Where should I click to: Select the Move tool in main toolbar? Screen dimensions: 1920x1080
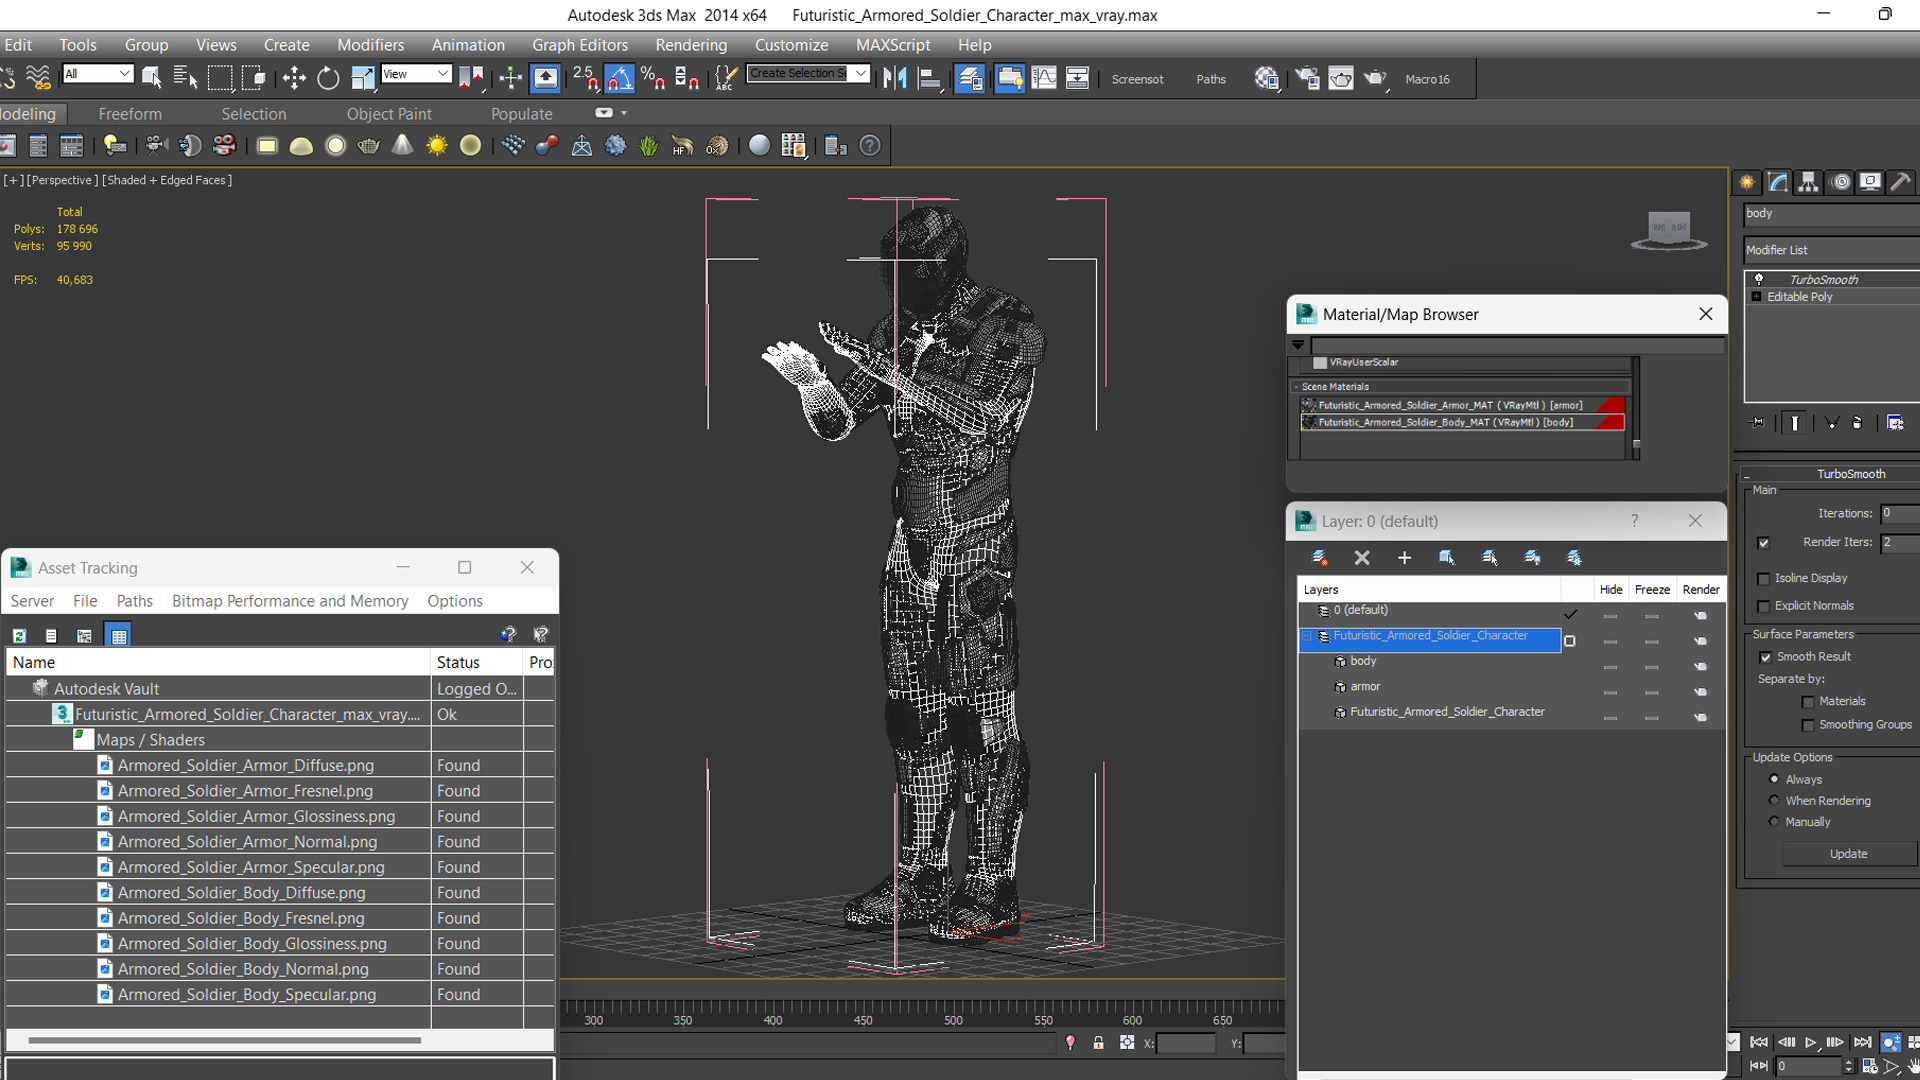(294, 78)
